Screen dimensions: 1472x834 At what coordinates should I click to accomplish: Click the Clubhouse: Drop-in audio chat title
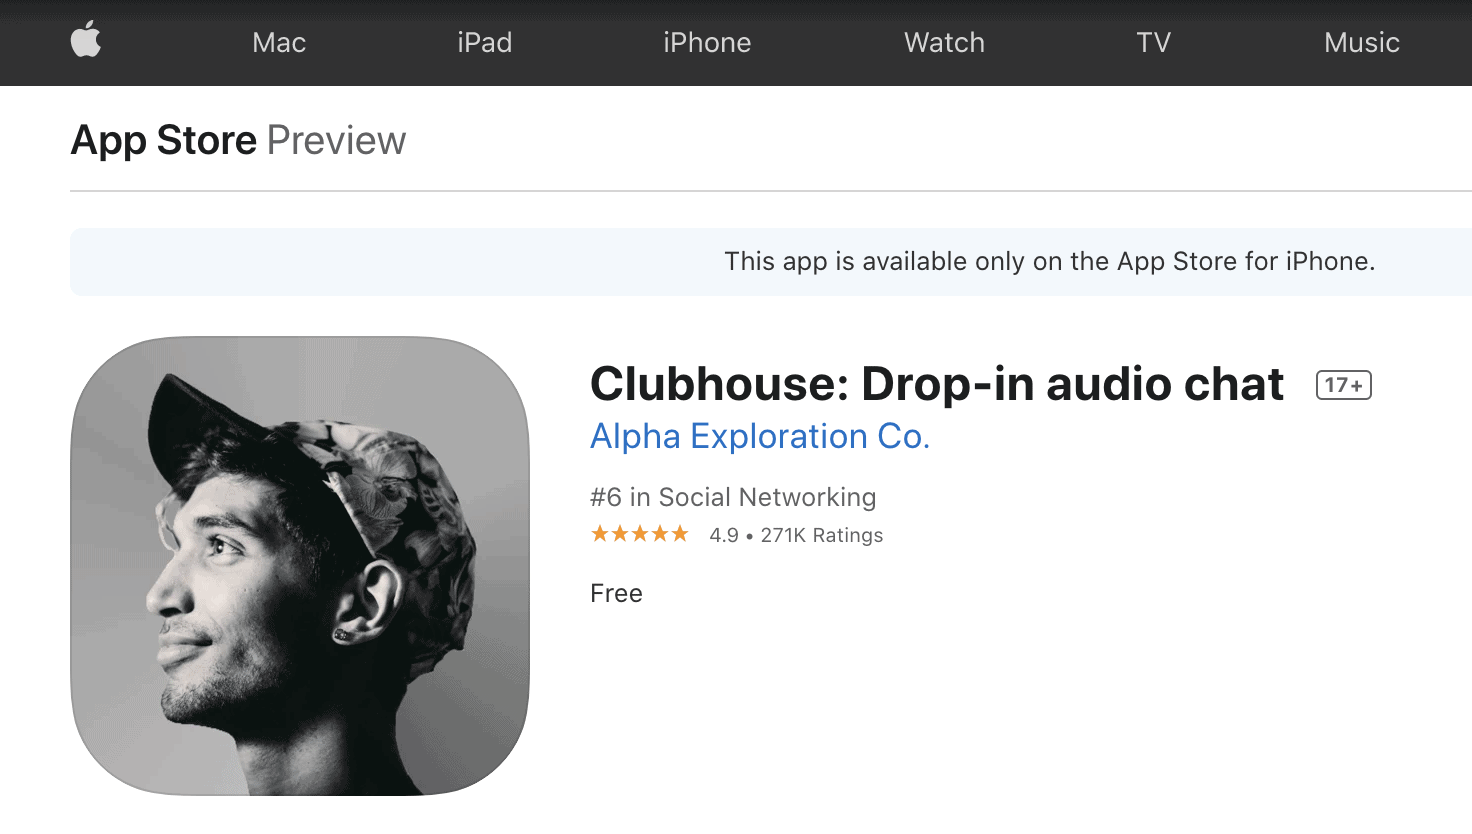click(937, 384)
